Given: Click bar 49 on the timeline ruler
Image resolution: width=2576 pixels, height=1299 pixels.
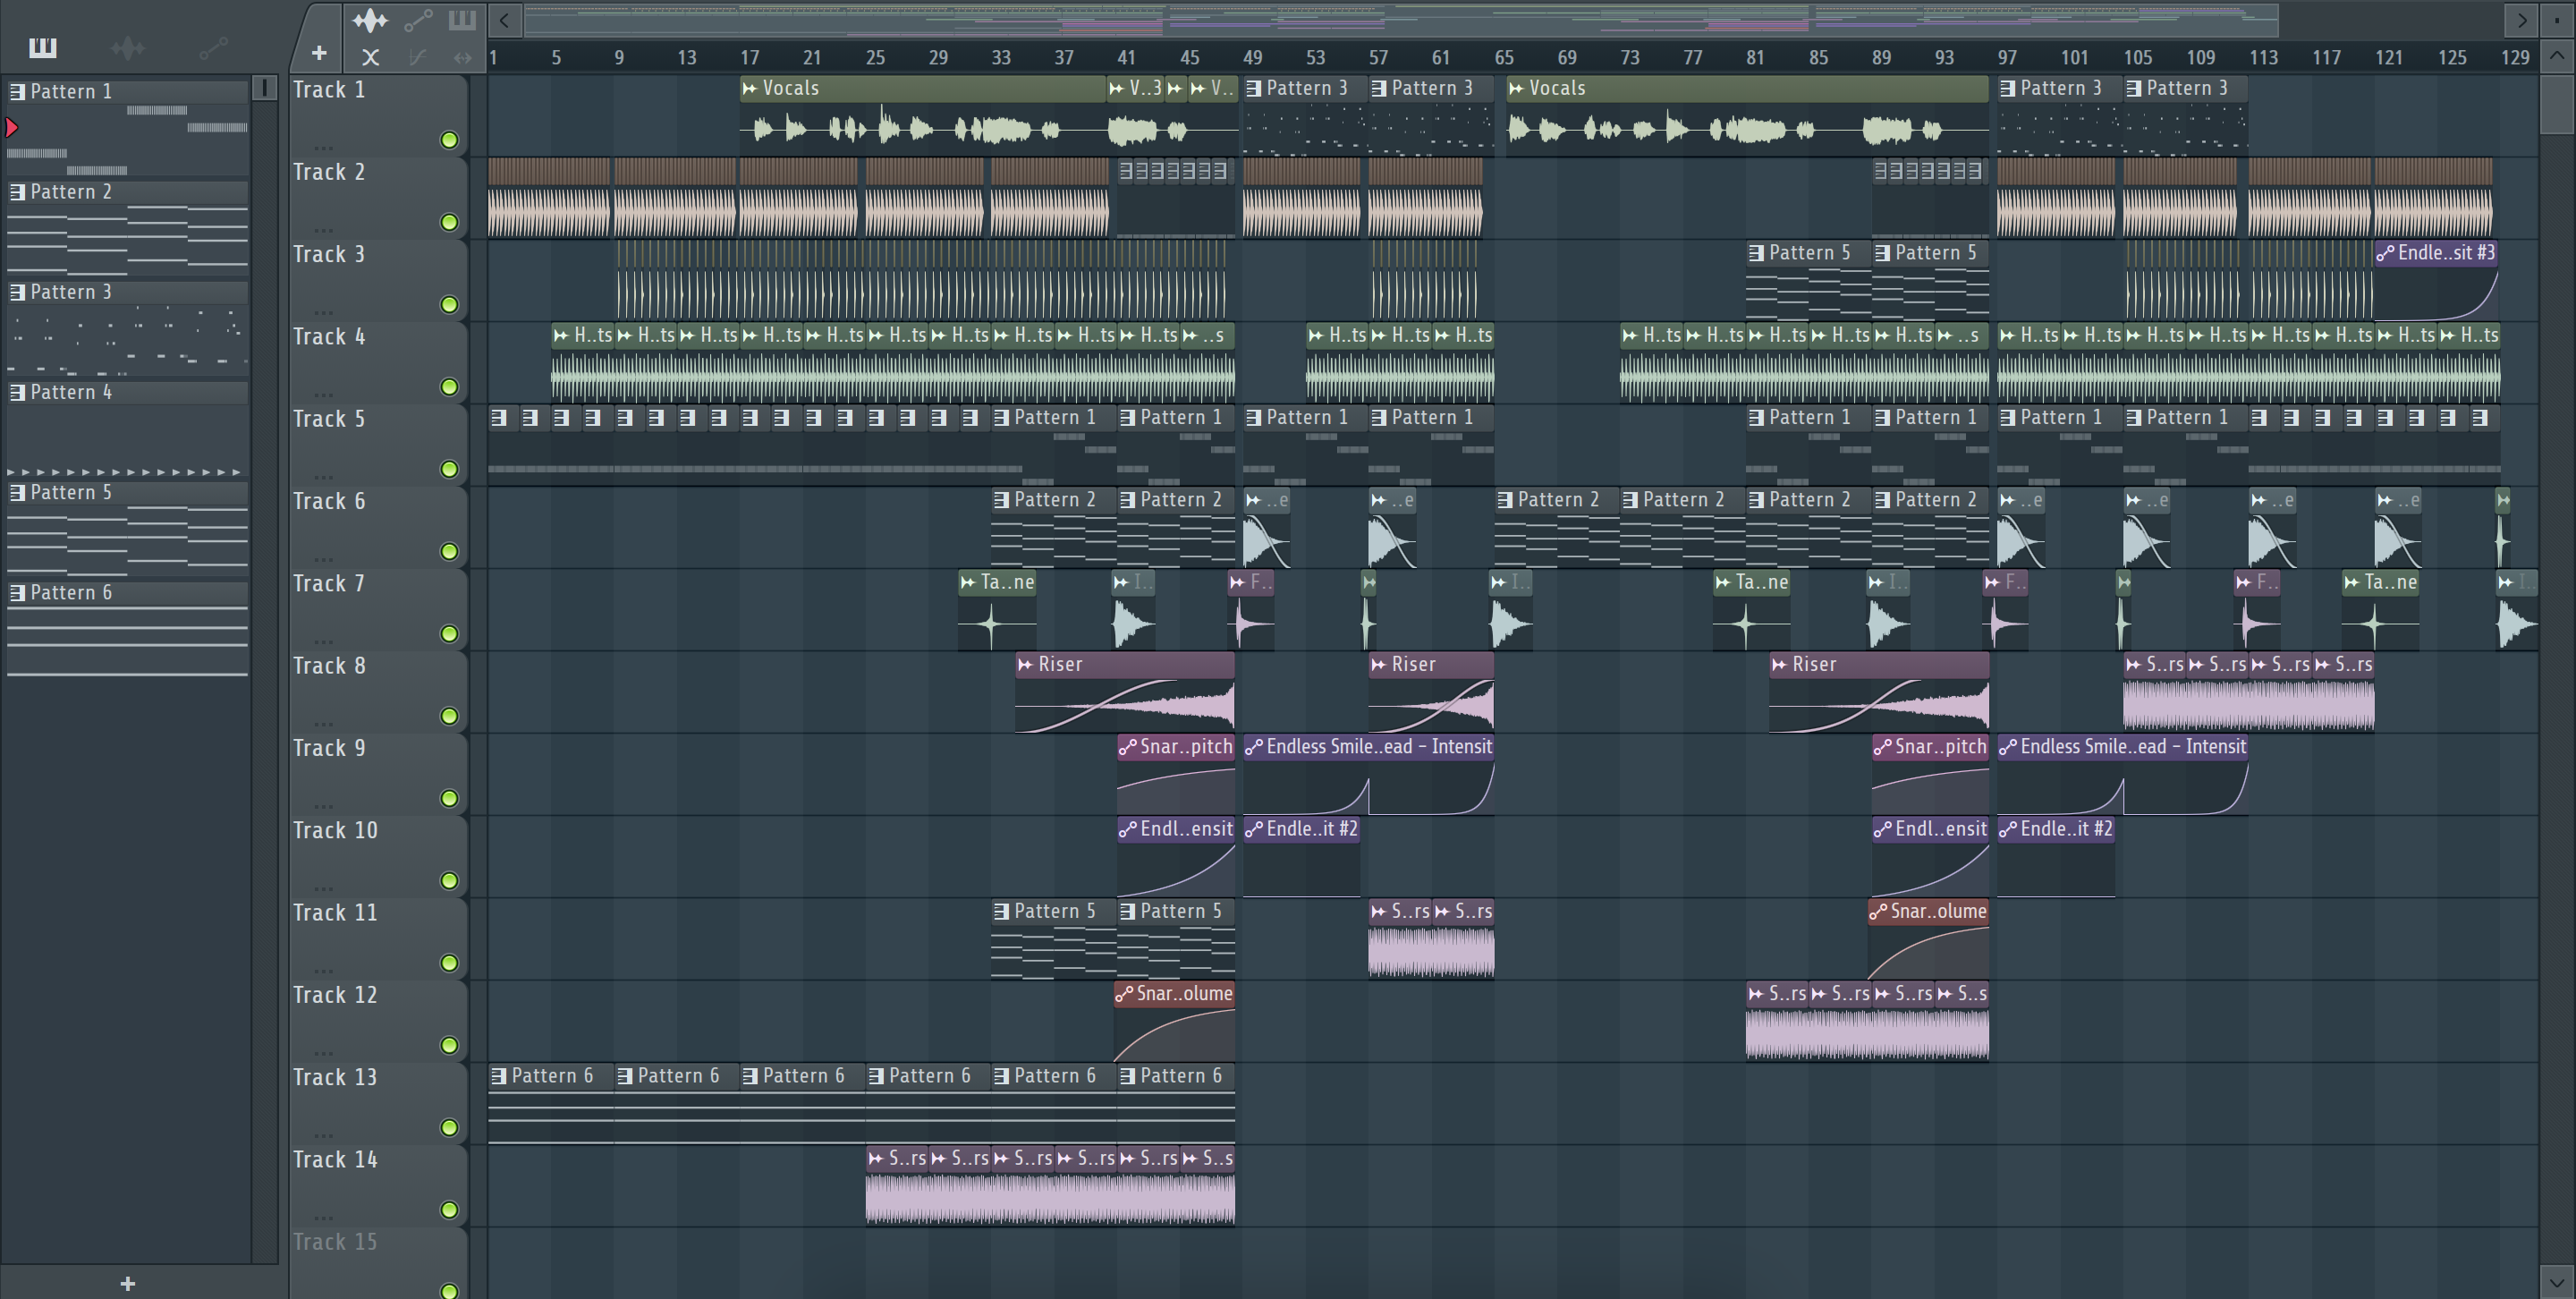Looking at the screenshot, I should pos(1252,57).
